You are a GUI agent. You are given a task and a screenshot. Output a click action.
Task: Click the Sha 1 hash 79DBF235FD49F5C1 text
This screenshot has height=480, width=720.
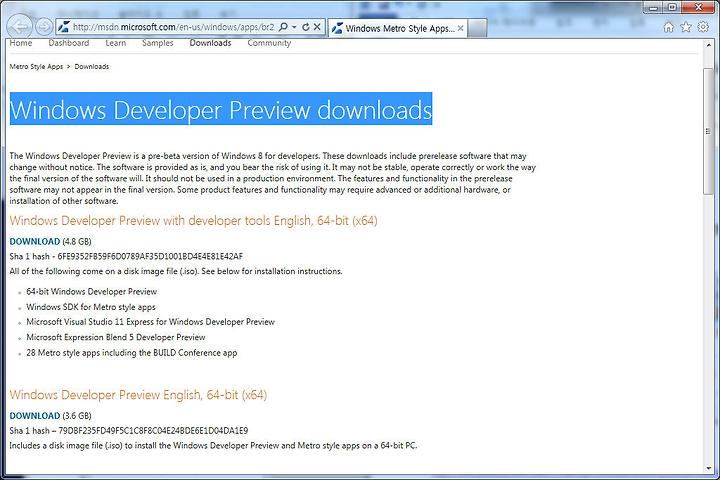[129, 430]
